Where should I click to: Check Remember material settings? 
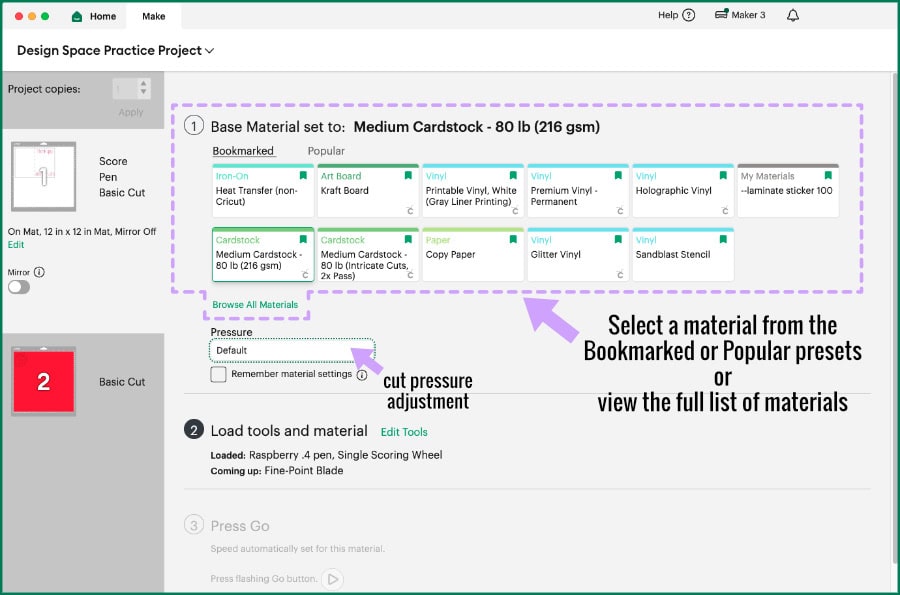[x=218, y=374]
